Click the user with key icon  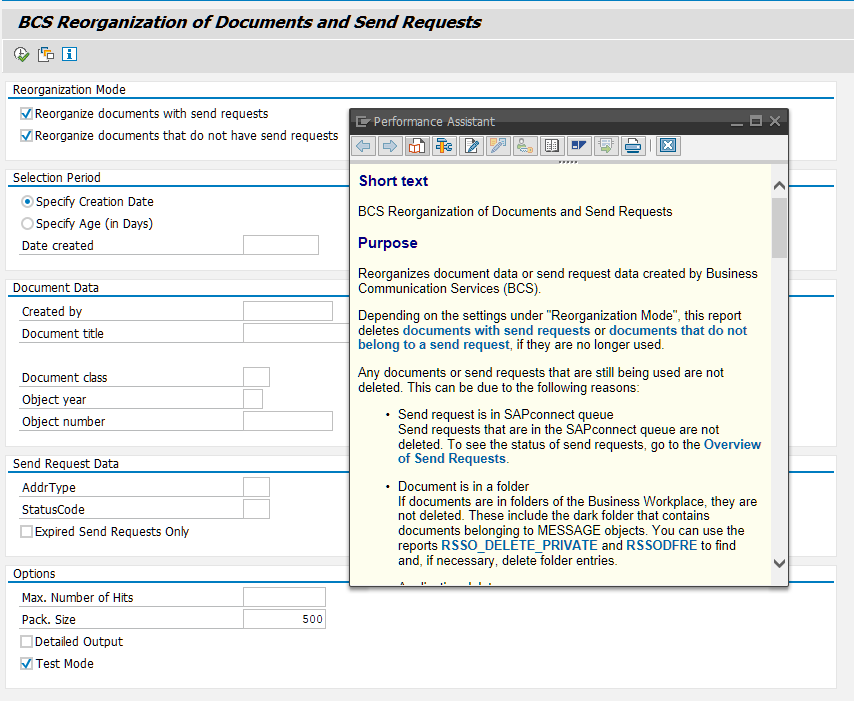point(524,146)
